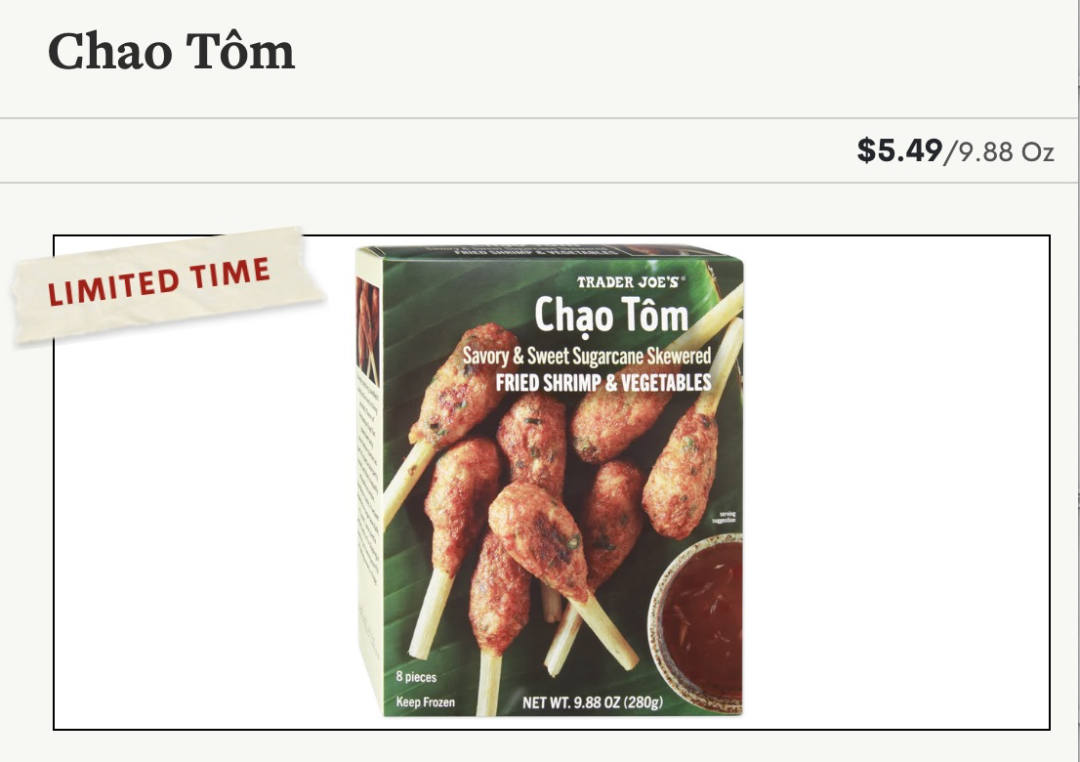The width and height of the screenshot is (1080, 762).
Task: Click empty white area right of box
Action: pyautogui.click(x=895, y=482)
